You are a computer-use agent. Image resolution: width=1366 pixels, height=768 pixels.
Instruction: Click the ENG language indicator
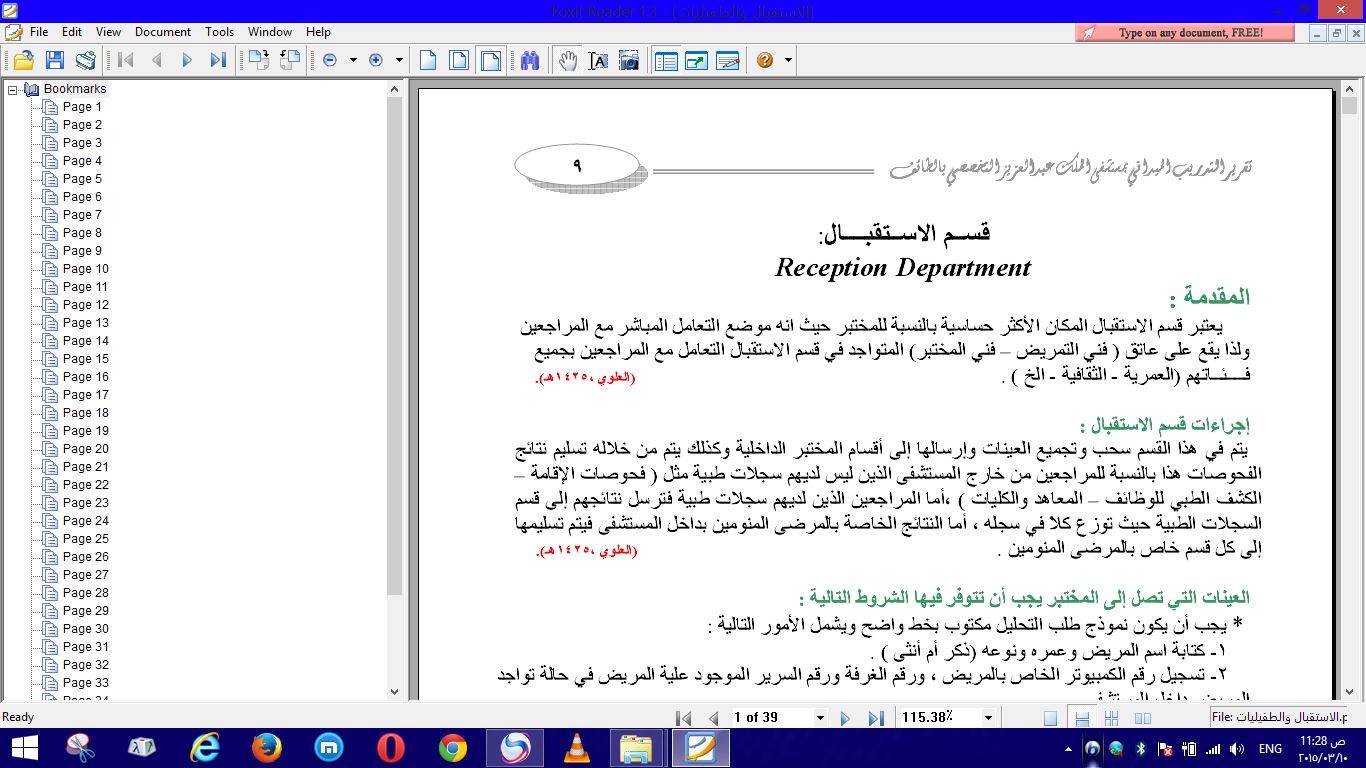pyautogui.click(x=1270, y=749)
